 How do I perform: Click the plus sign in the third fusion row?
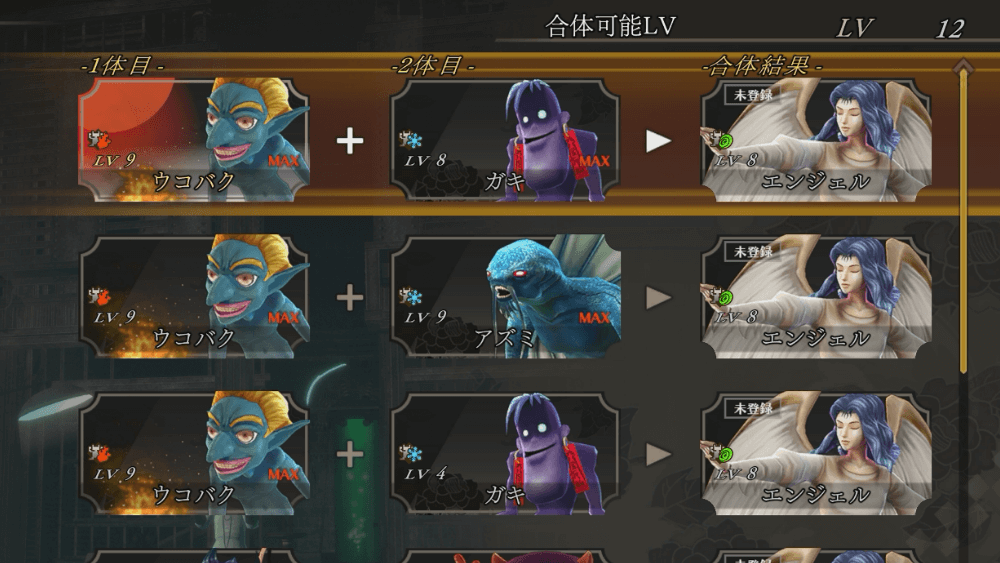point(350,455)
